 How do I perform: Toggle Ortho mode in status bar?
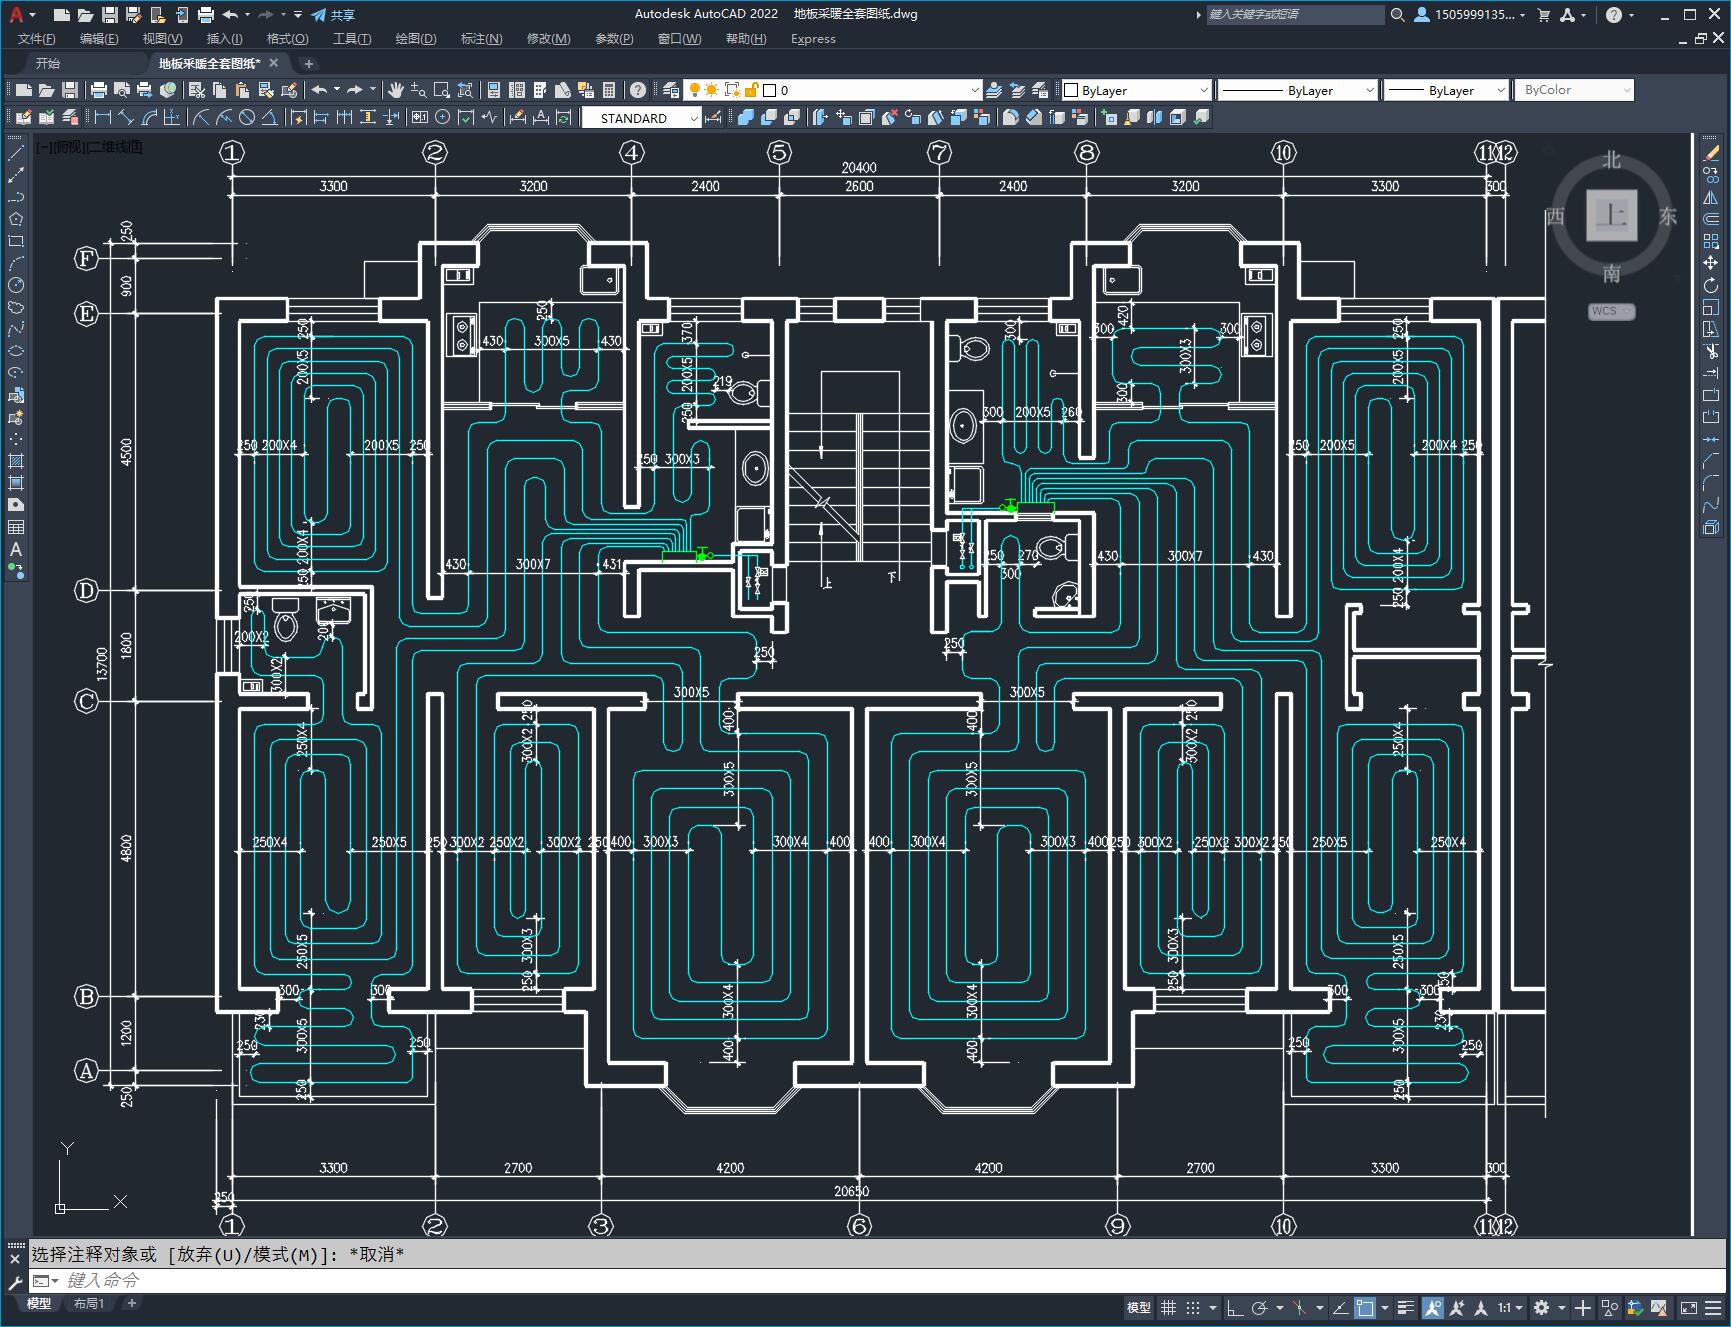(x=1235, y=1308)
